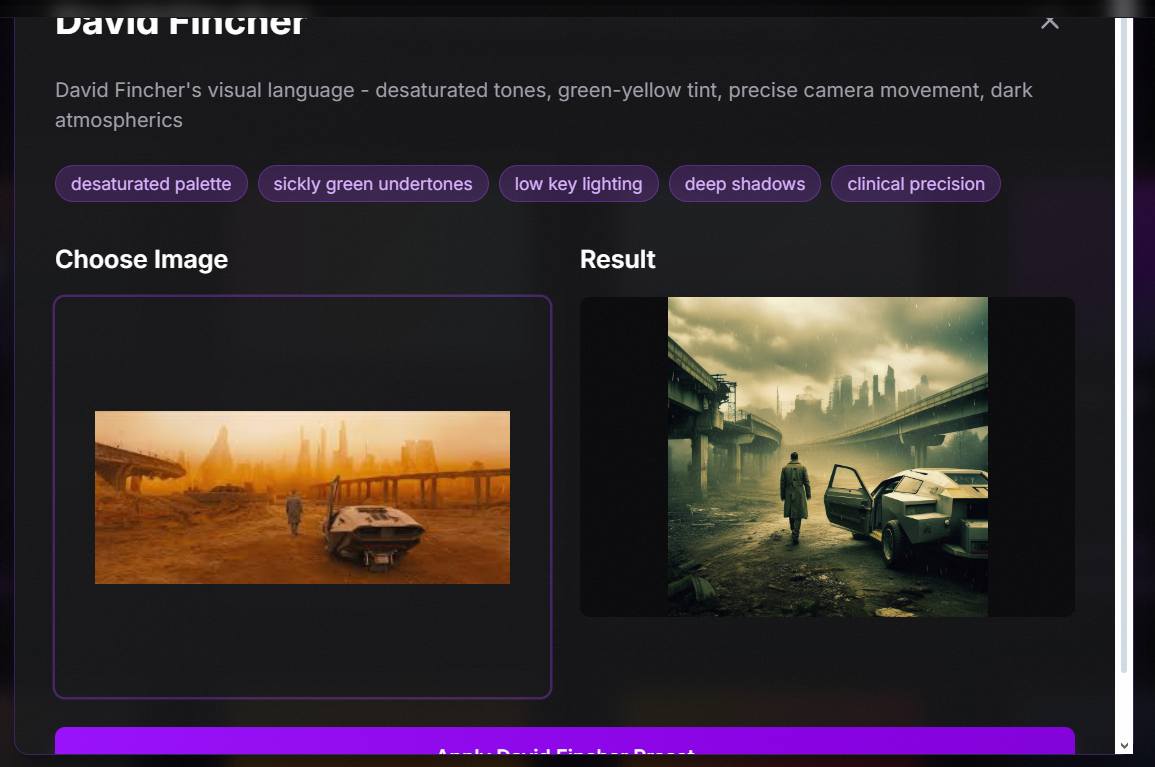Open the green-tinted result image
Screen dimensions: 1155x767
(x=827, y=457)
